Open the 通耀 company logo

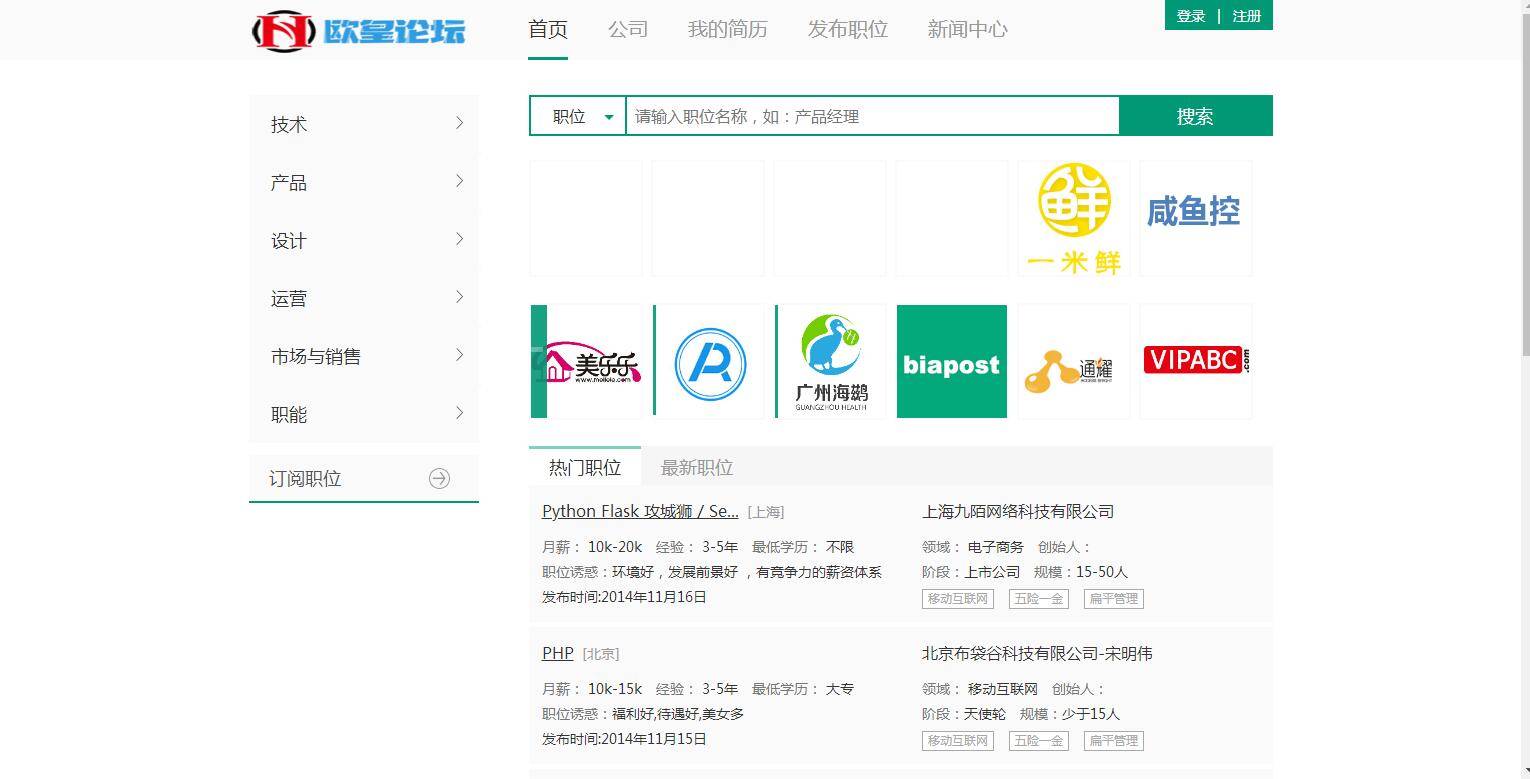(x=1073, y=361)
